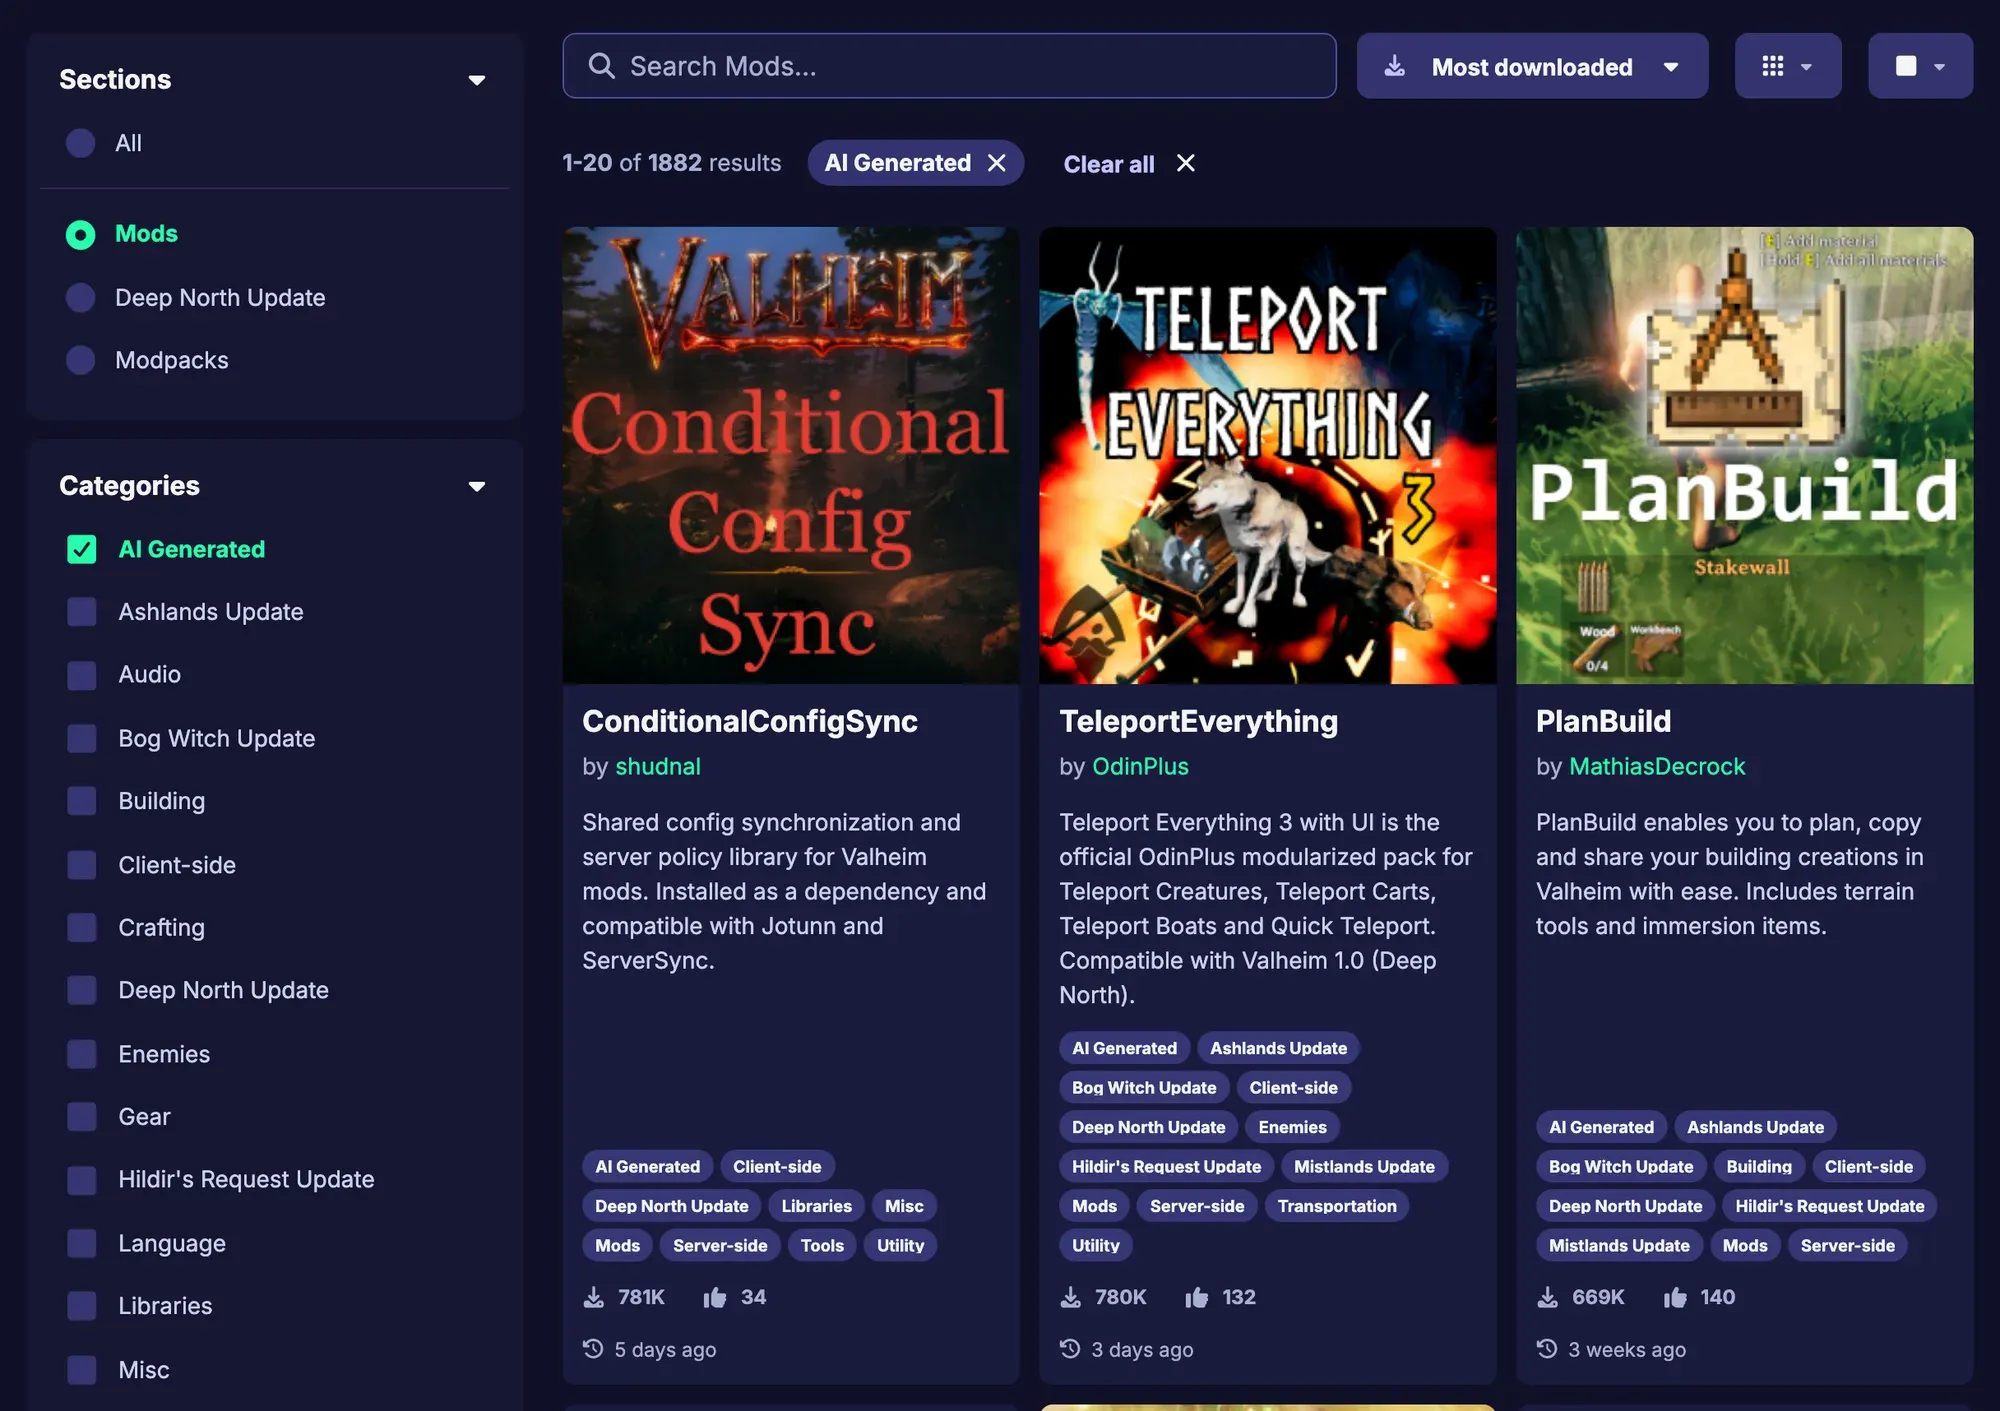Click ConditionalConfigSync last-updated clock icon

(x=593, y=1348)
